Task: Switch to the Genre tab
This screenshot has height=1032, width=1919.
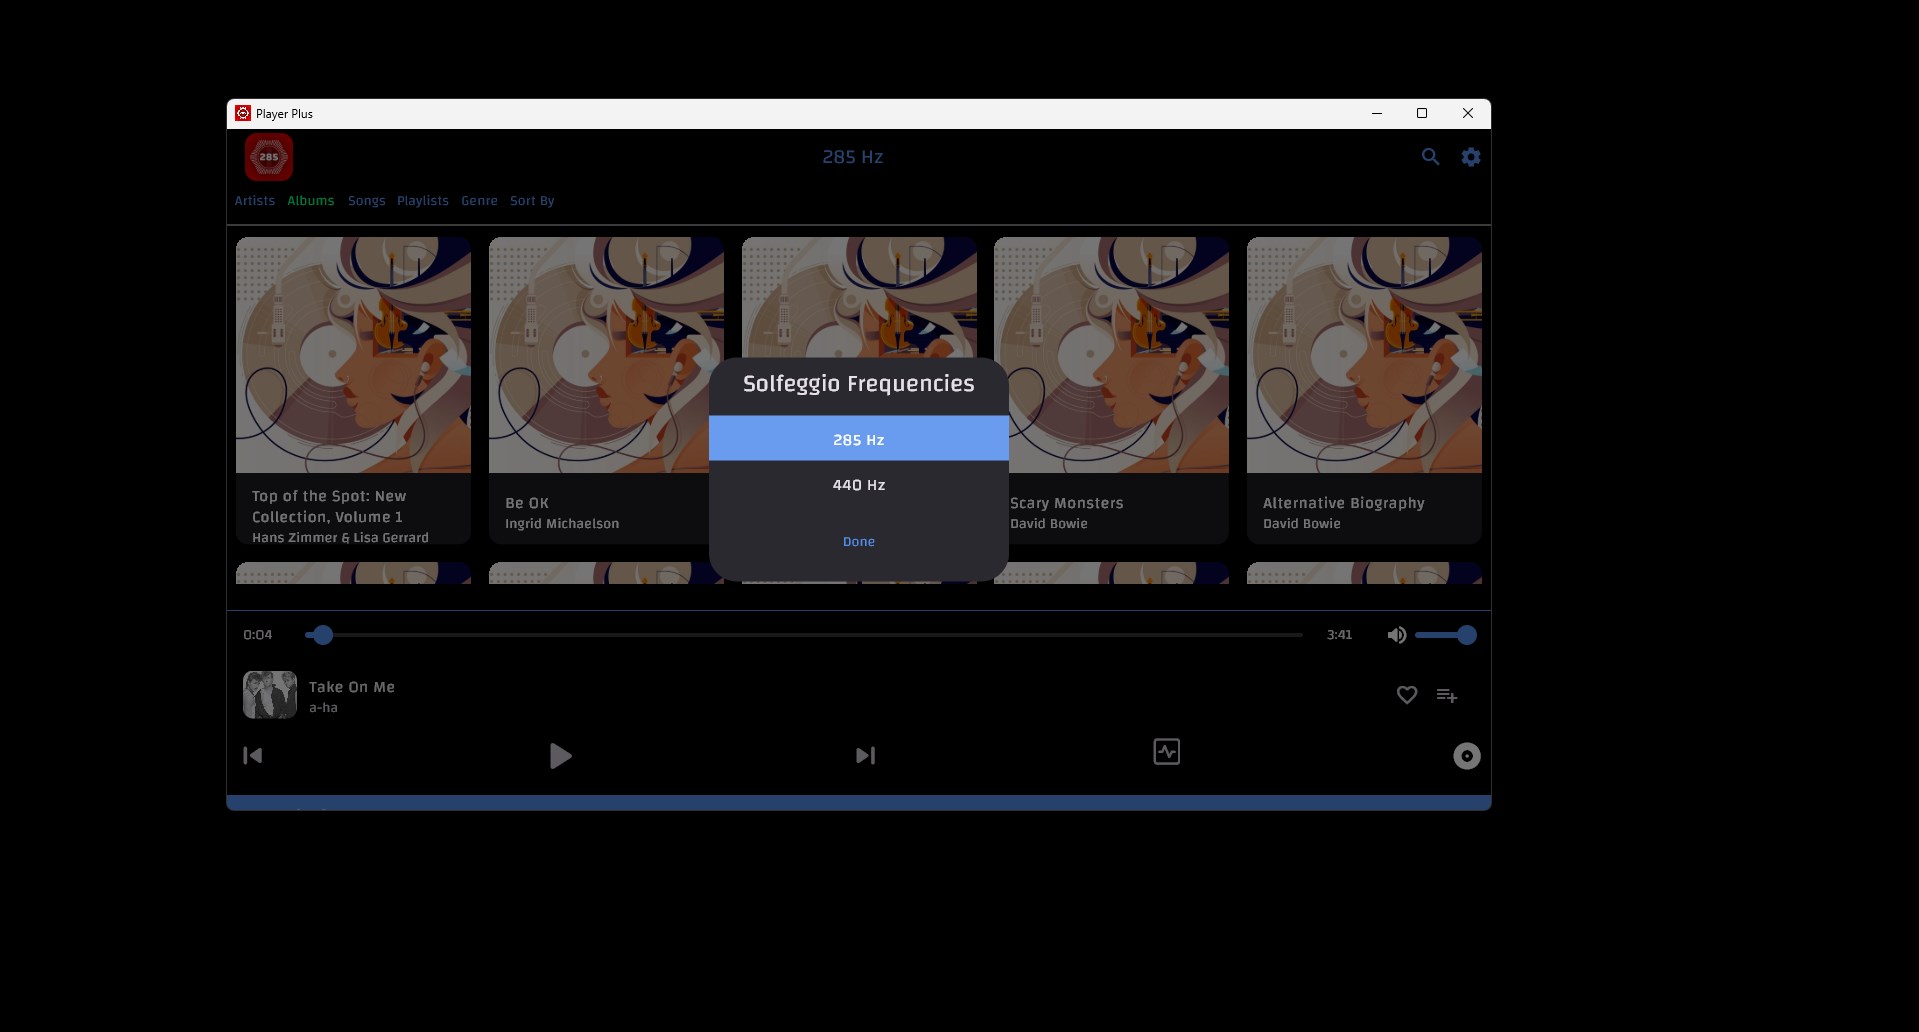Action: click(480, 201)
